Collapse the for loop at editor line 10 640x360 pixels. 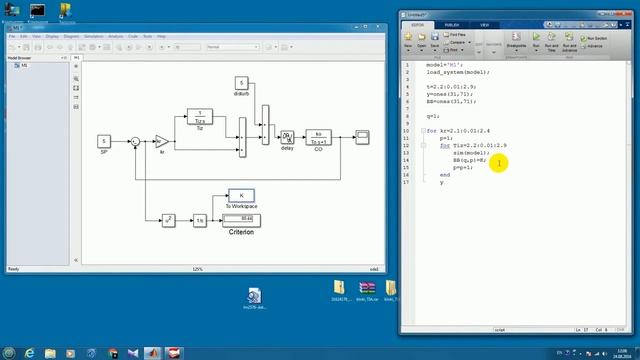coord(423,131)
